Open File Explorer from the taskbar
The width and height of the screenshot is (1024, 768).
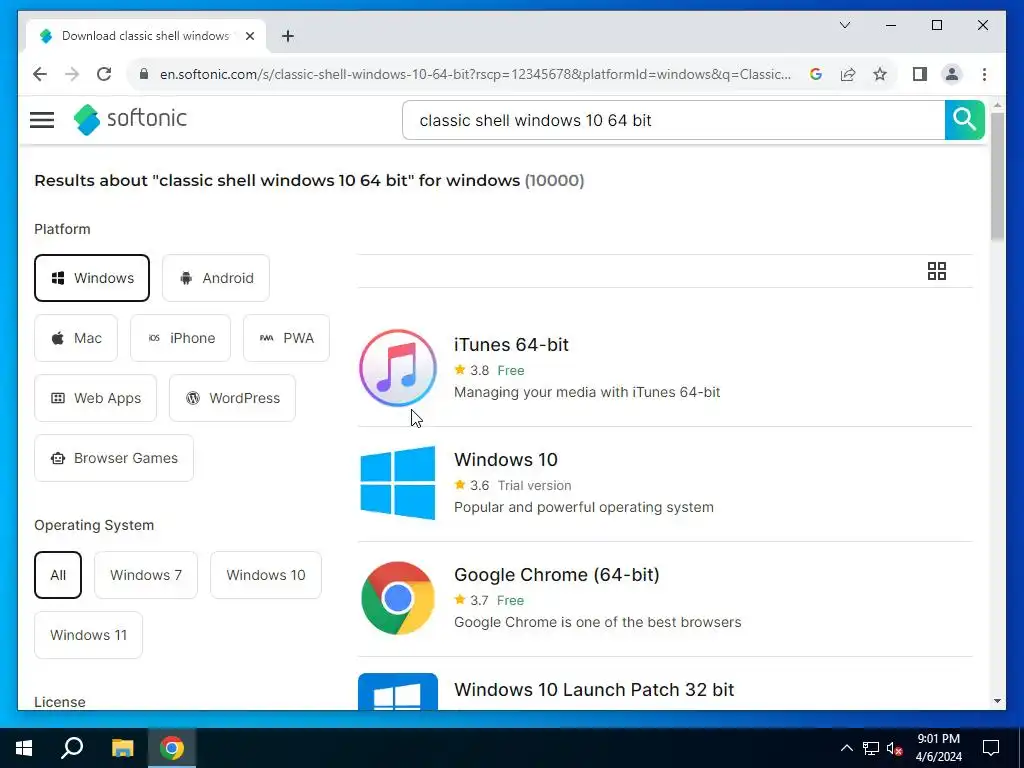122,748
